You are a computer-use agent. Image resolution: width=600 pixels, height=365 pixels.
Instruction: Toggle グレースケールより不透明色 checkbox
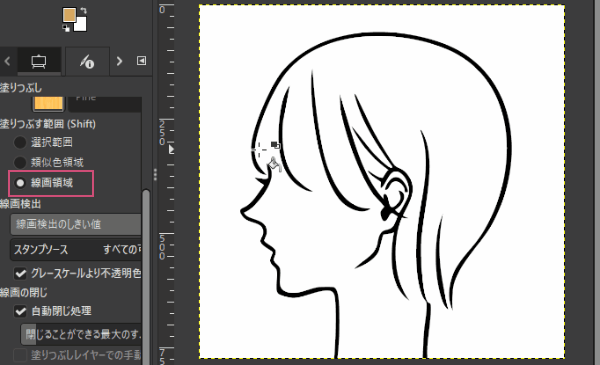[20, 273]
